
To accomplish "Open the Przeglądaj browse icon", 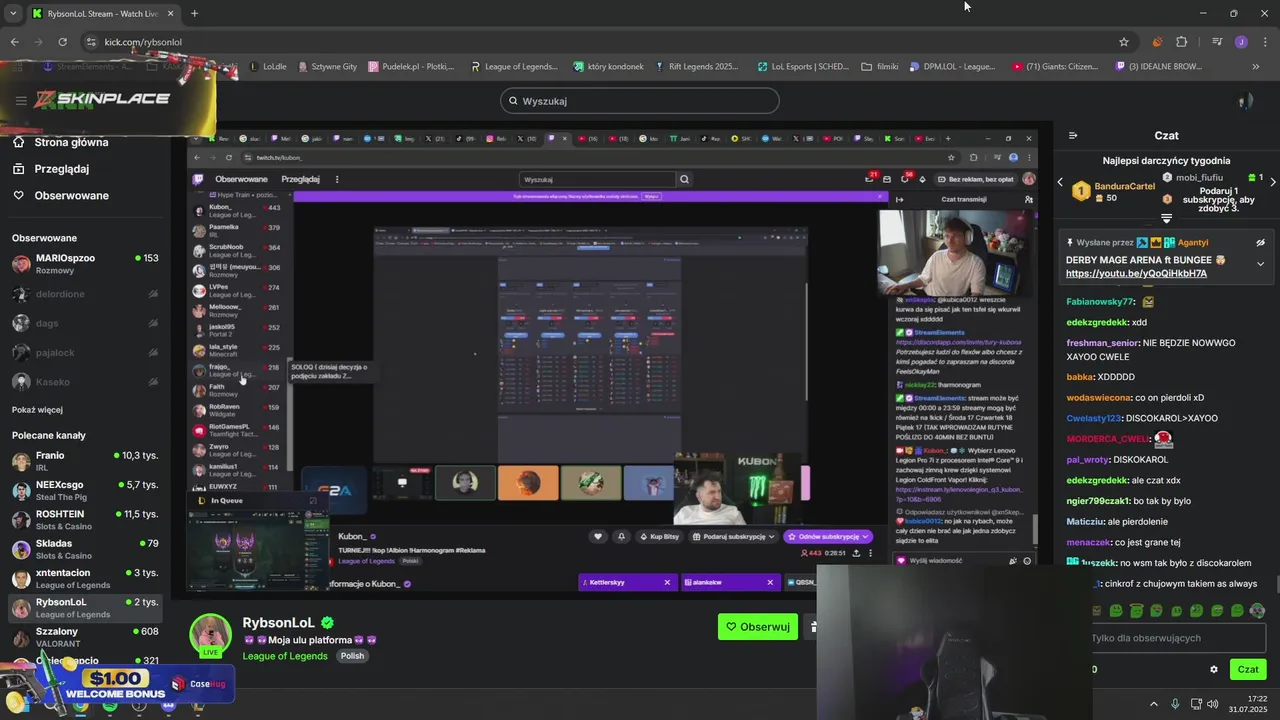I will point(18,169).
